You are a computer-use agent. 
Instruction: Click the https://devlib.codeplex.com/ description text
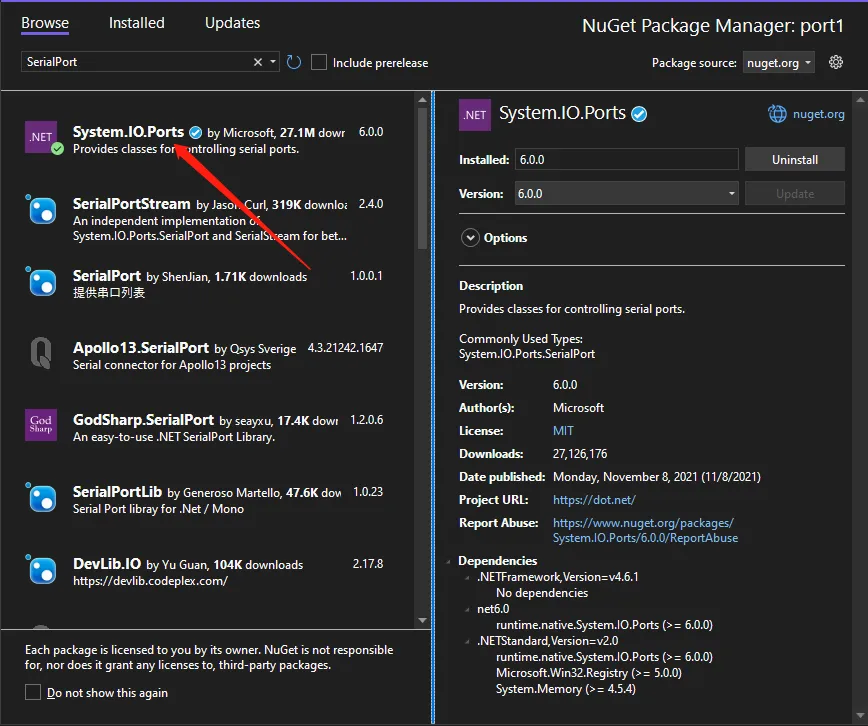[150, 581]
